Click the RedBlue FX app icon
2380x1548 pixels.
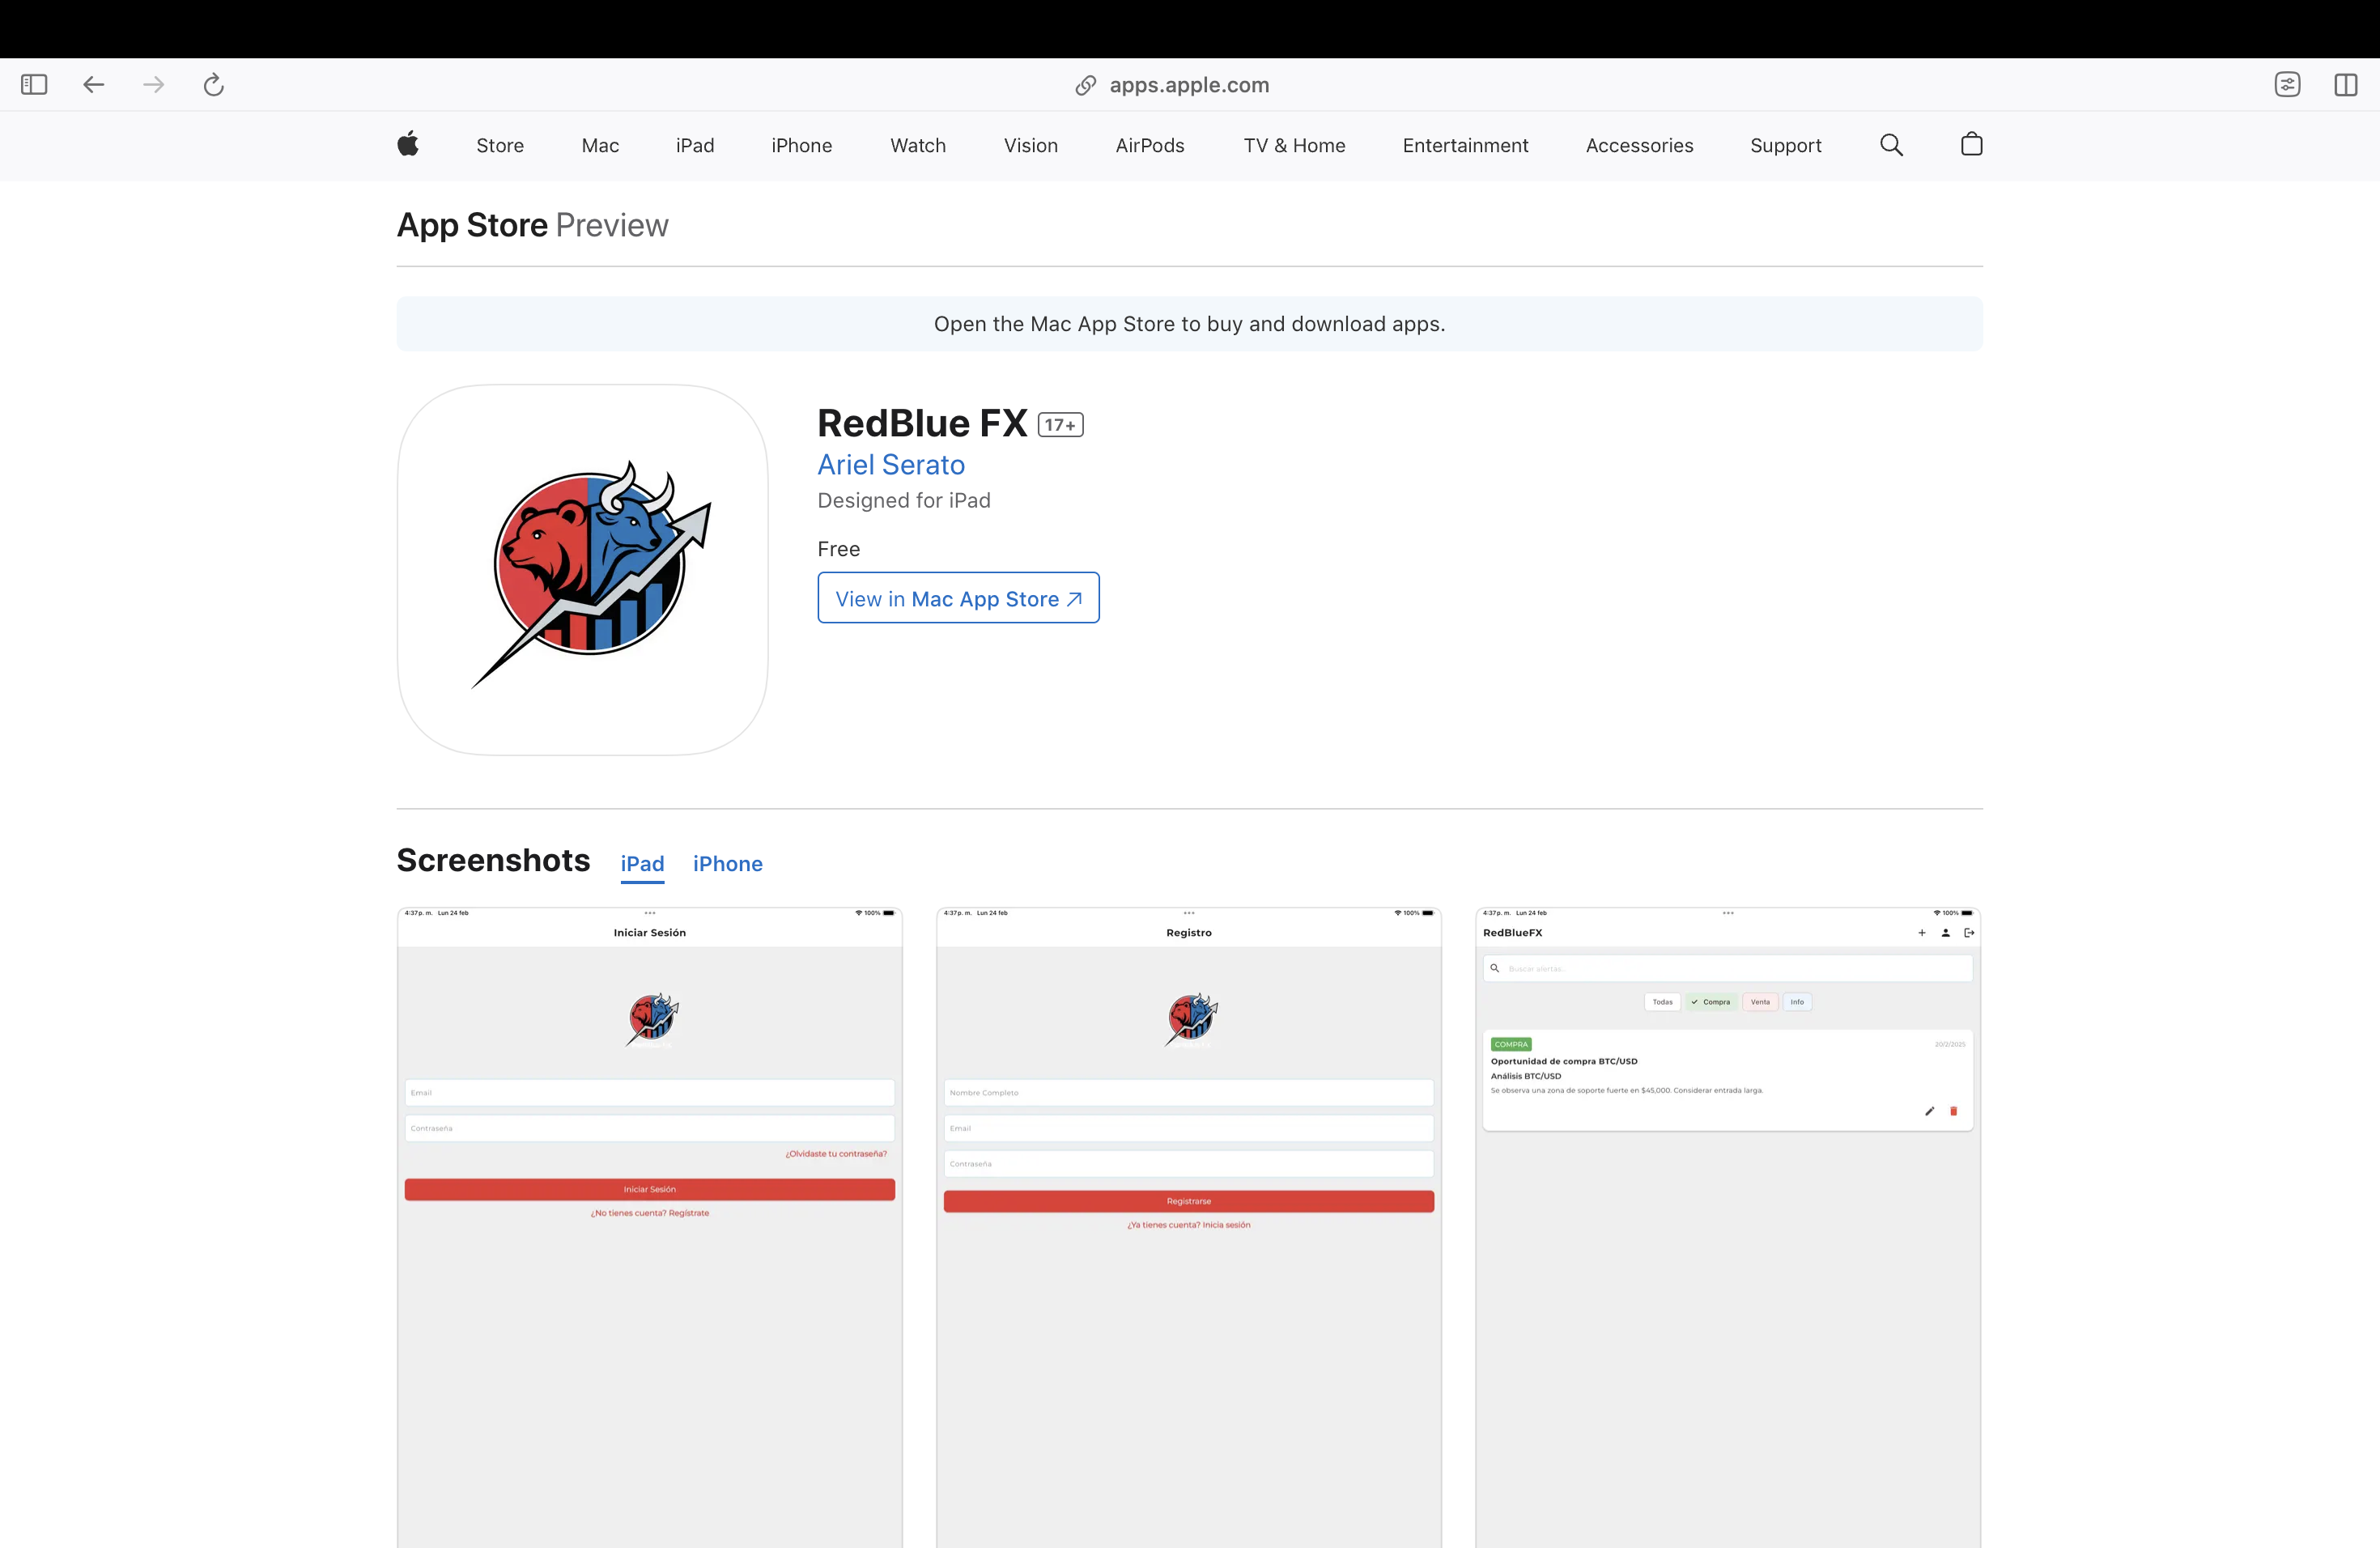pyautogui.click(x=583, y=570)
